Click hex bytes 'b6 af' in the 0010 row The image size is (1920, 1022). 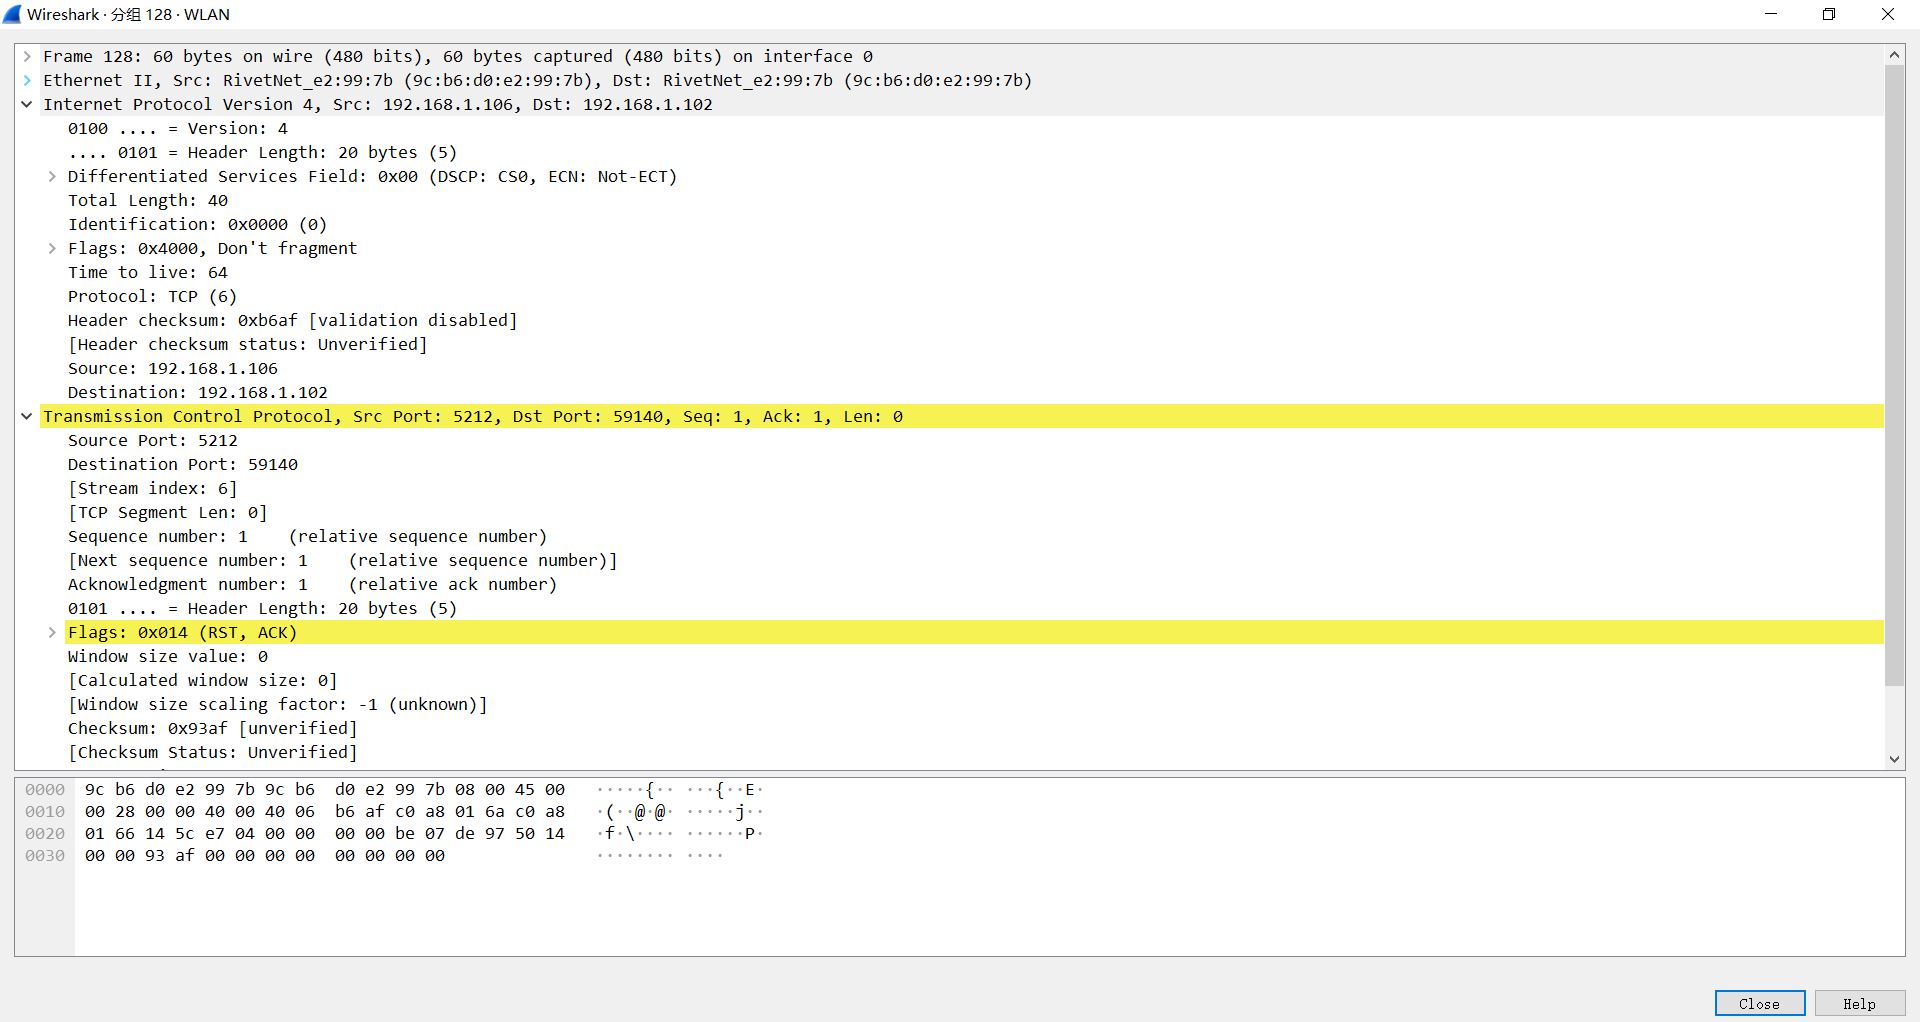[360, 812]
